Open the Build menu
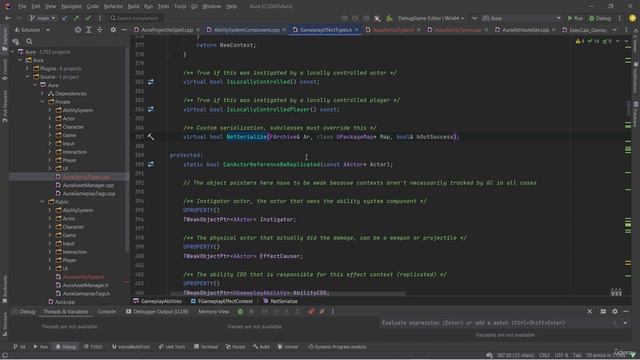 coord(133,7)
